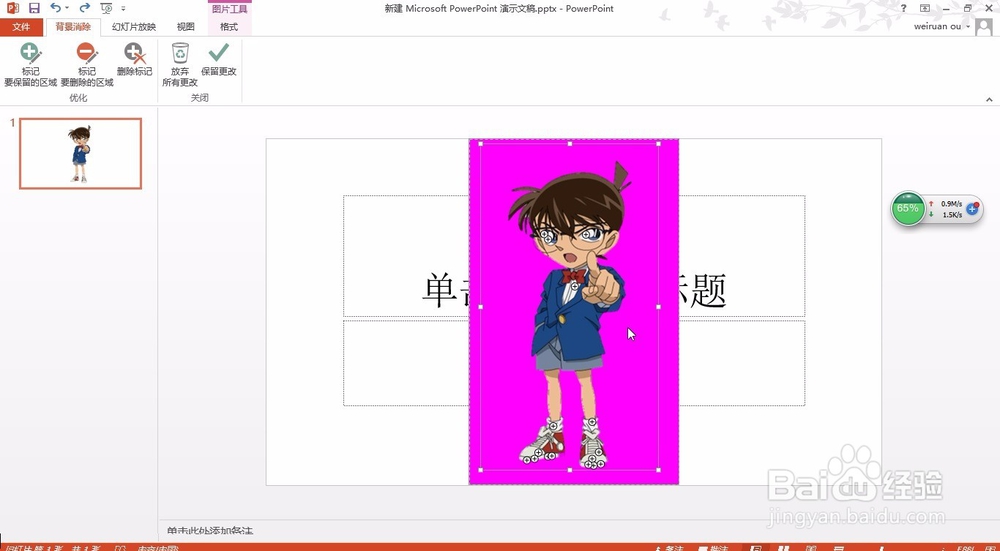Click the bottom-center handle of the removal marquee
Image resolution: width=1000 pixels, height=551 pixels.
click(570, 470)
